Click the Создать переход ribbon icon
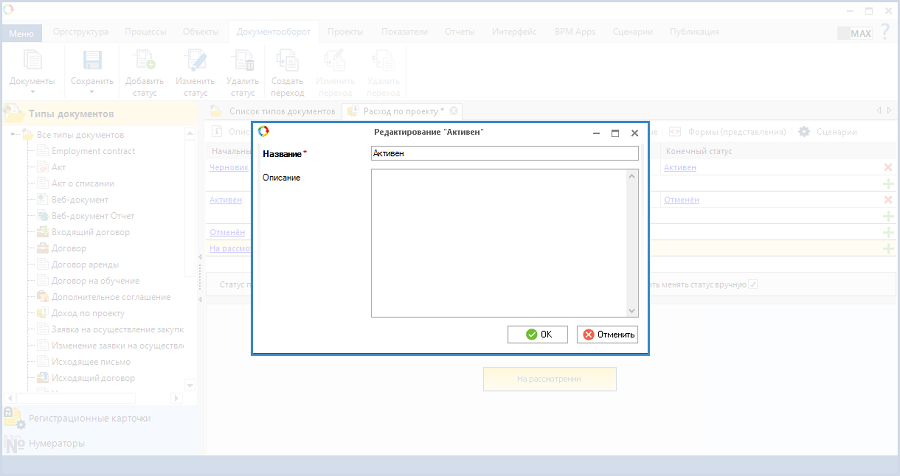900x476 pixels. point(287,61)
